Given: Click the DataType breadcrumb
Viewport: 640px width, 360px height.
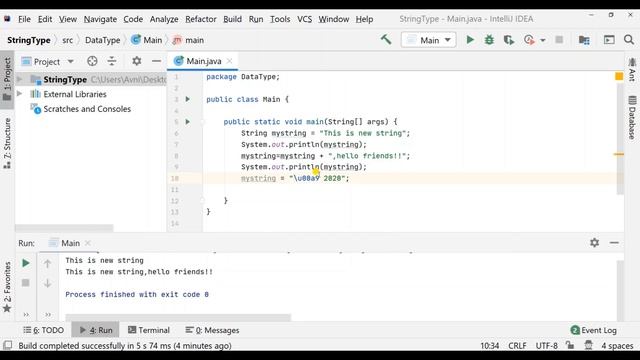Looking at the screenshot, I should (x=102, y=40).
